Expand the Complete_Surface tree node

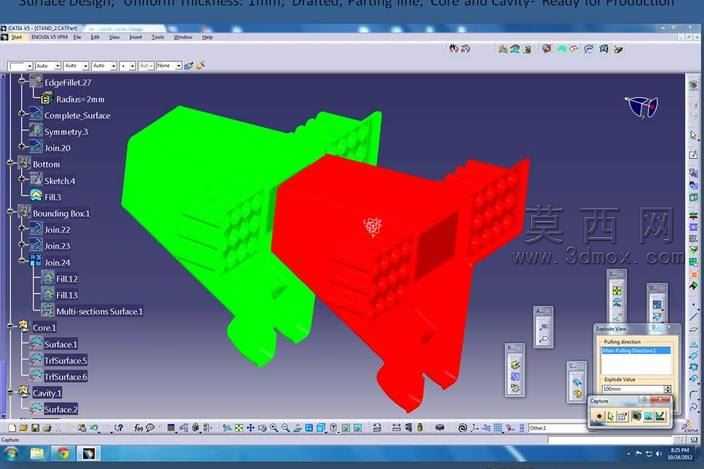coord(22,115)
